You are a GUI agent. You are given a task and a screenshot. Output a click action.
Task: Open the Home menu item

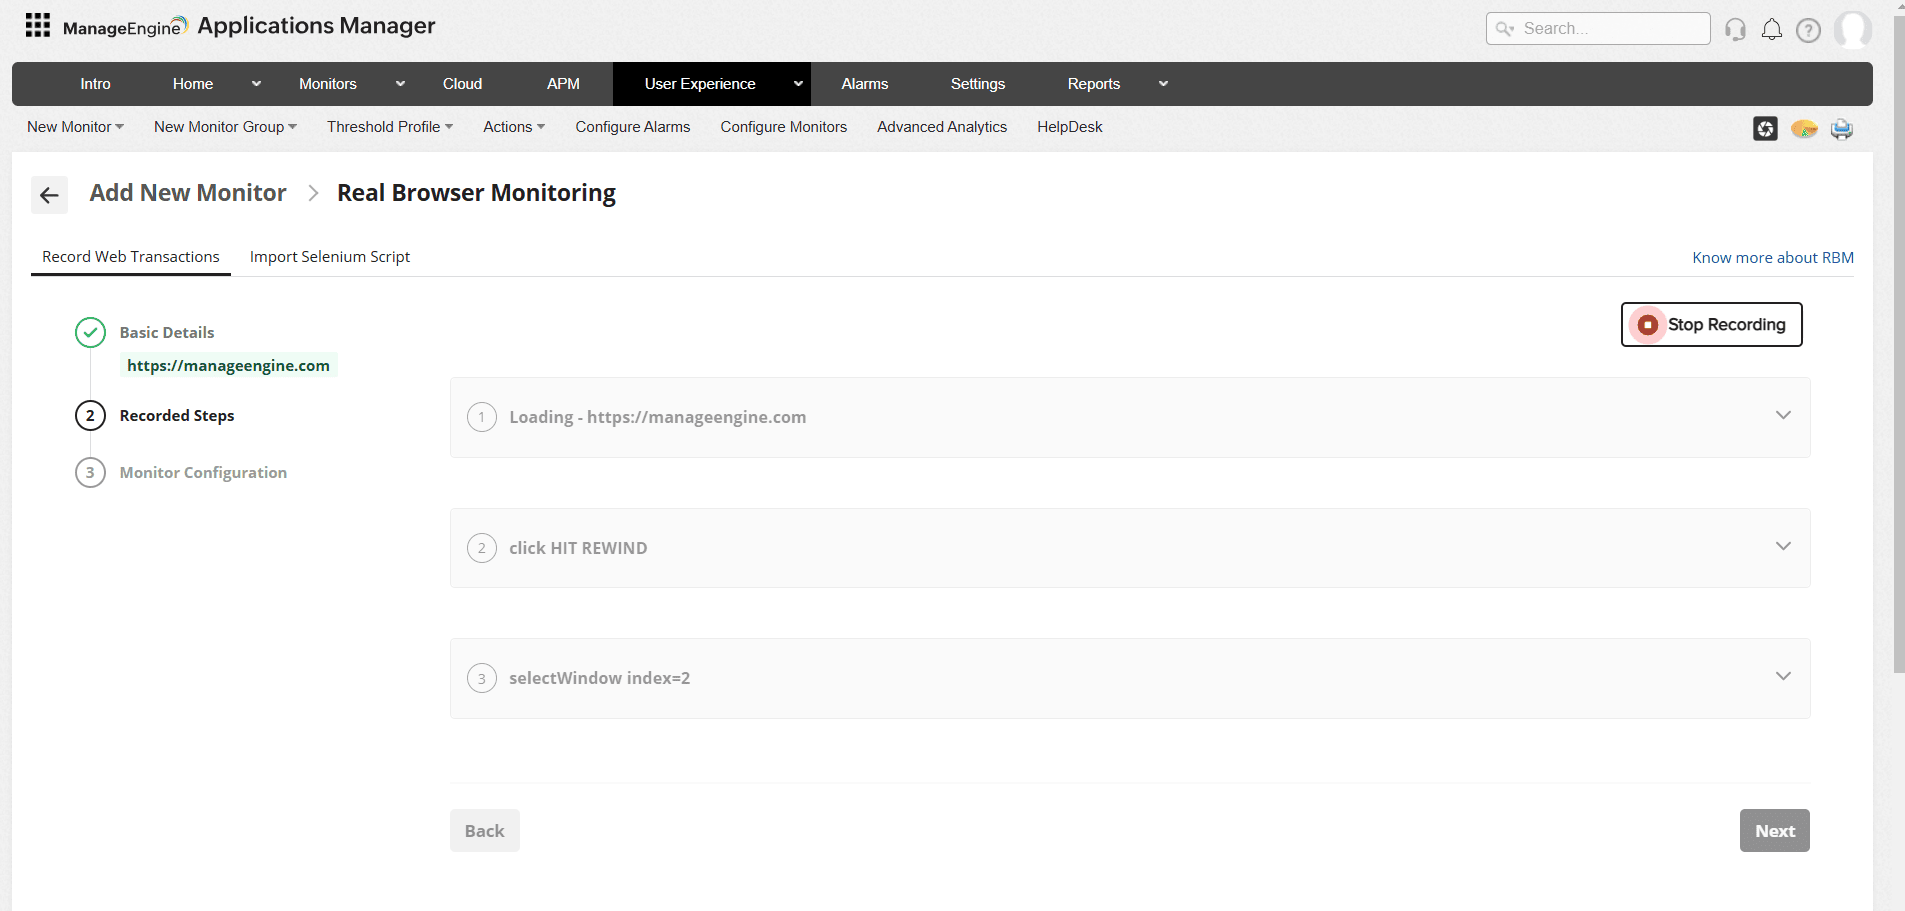coord(193,84)
